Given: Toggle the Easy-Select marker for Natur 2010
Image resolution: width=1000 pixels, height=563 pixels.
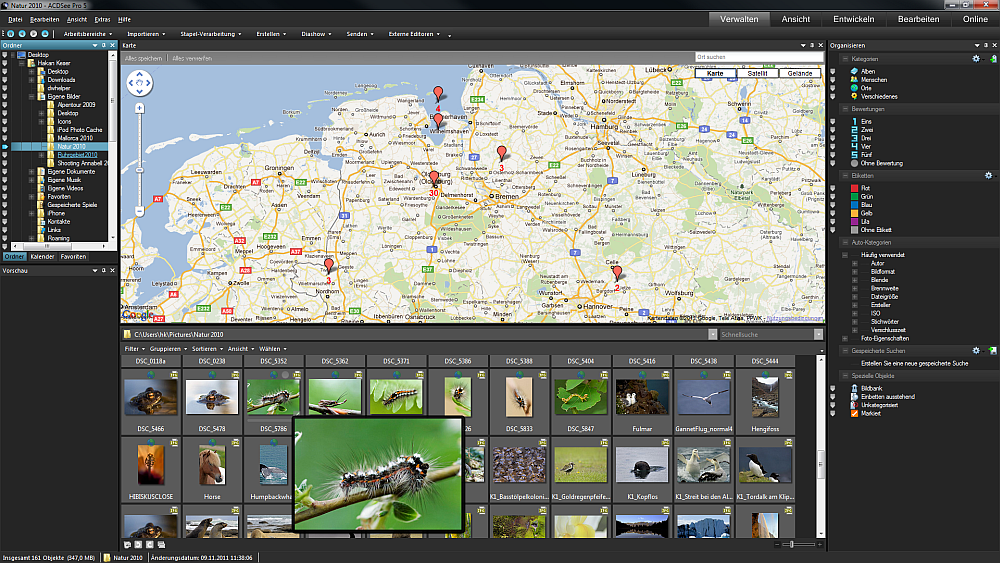Looking at the screenshot, I should [x=5, y=146].
